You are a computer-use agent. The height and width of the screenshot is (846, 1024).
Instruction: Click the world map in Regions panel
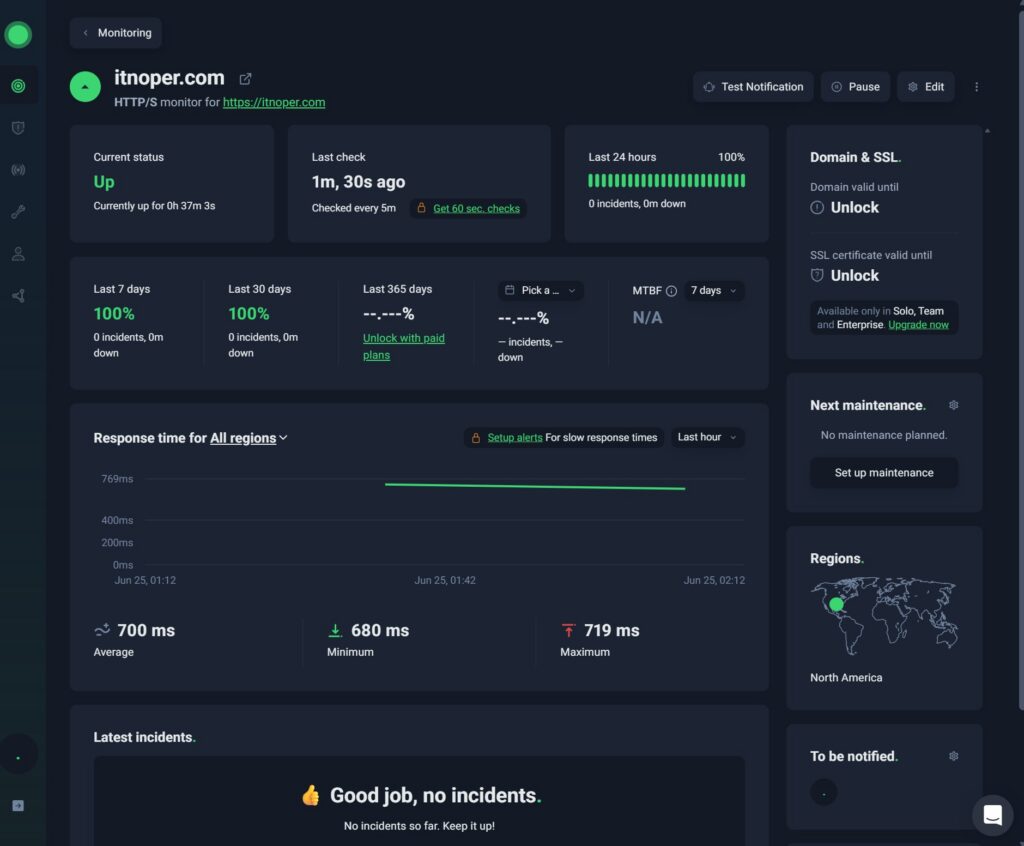(884, 615)
